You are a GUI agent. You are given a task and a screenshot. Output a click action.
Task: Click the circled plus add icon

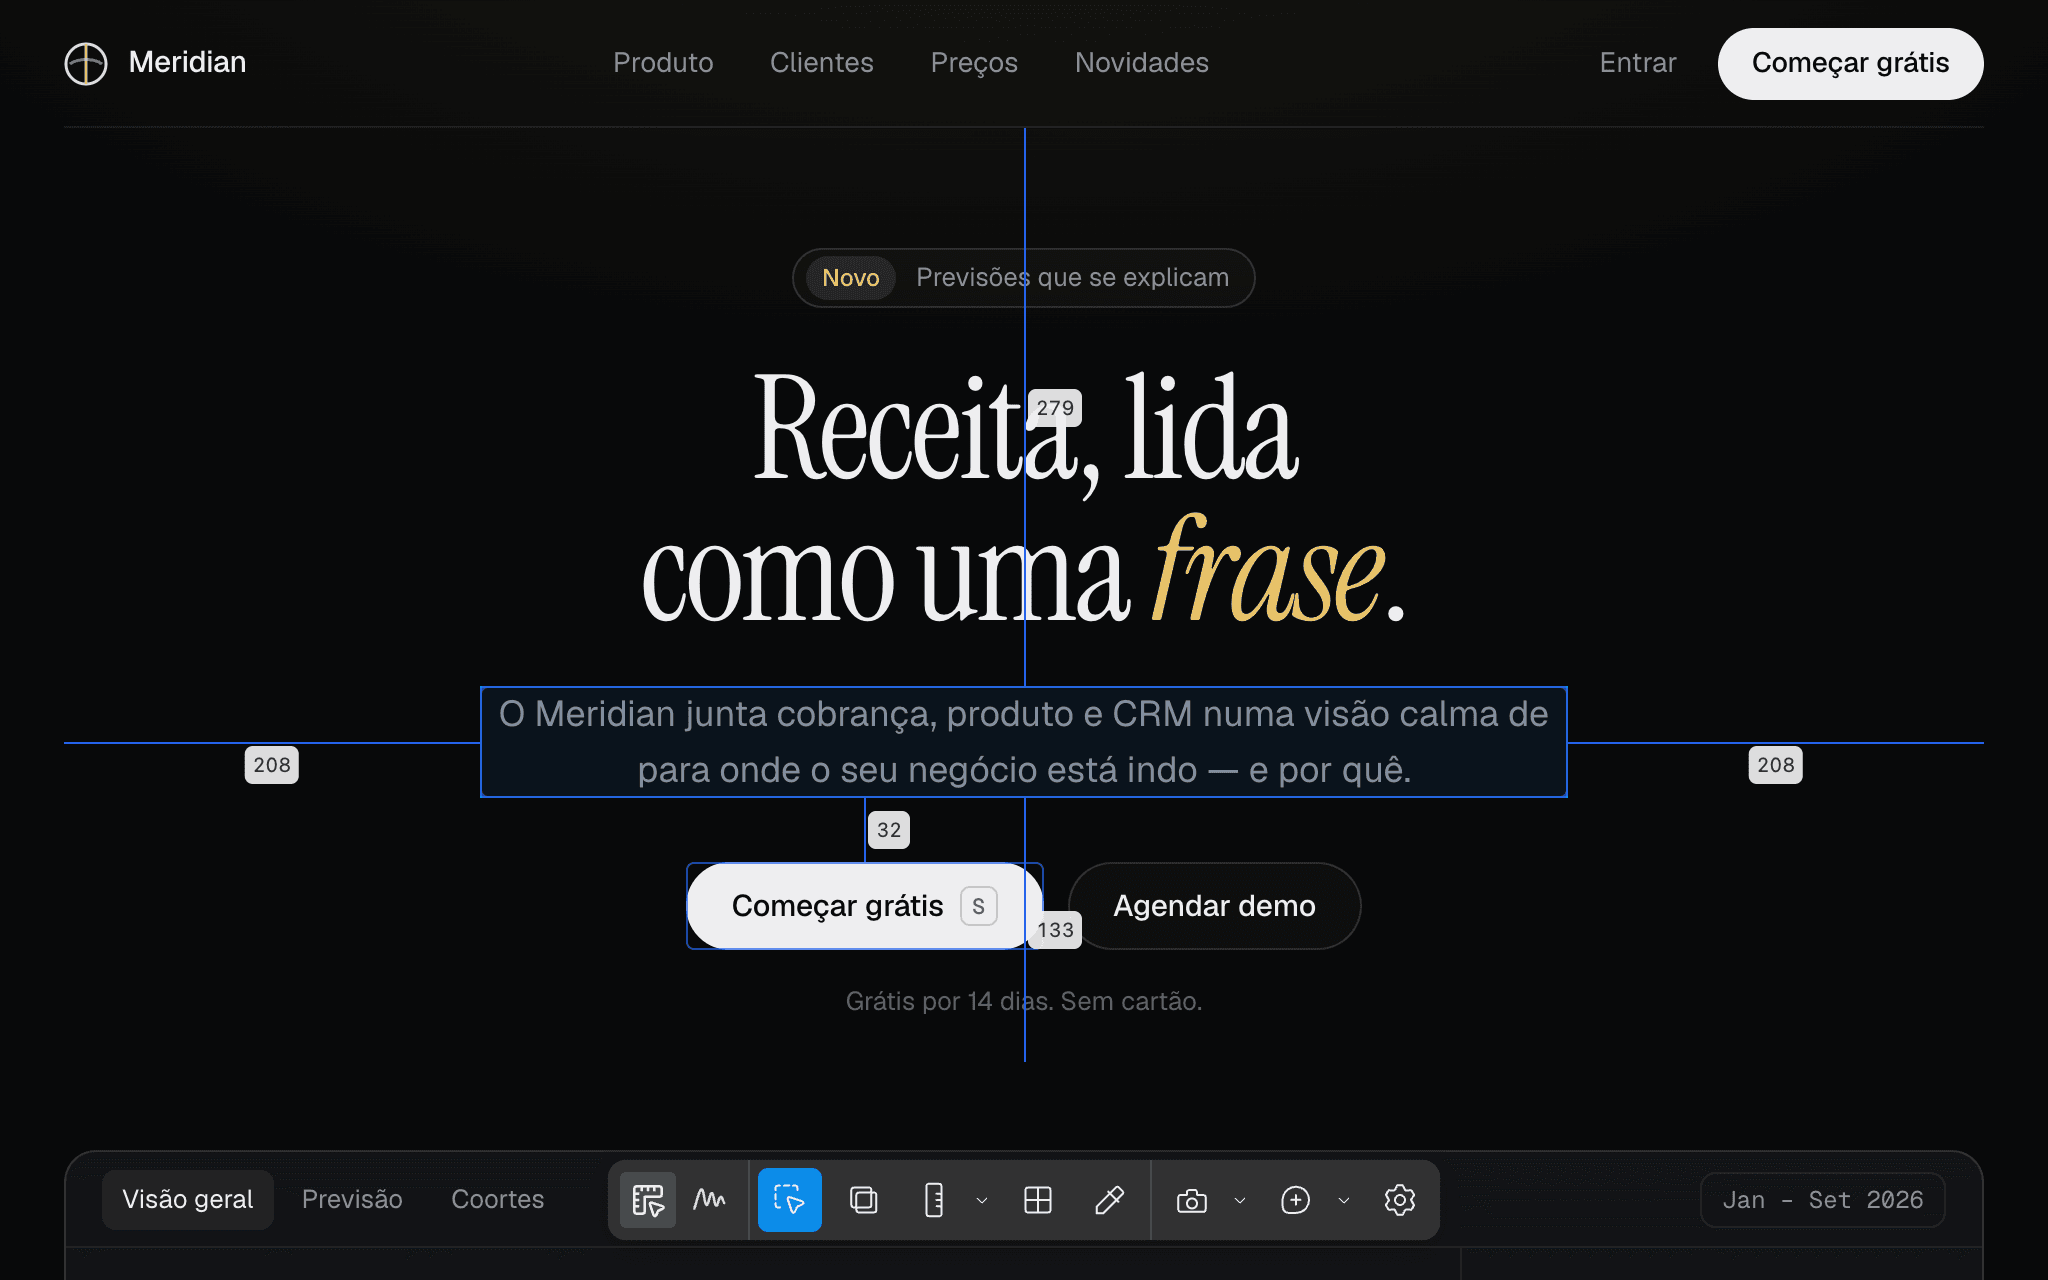[1296, 1200]
